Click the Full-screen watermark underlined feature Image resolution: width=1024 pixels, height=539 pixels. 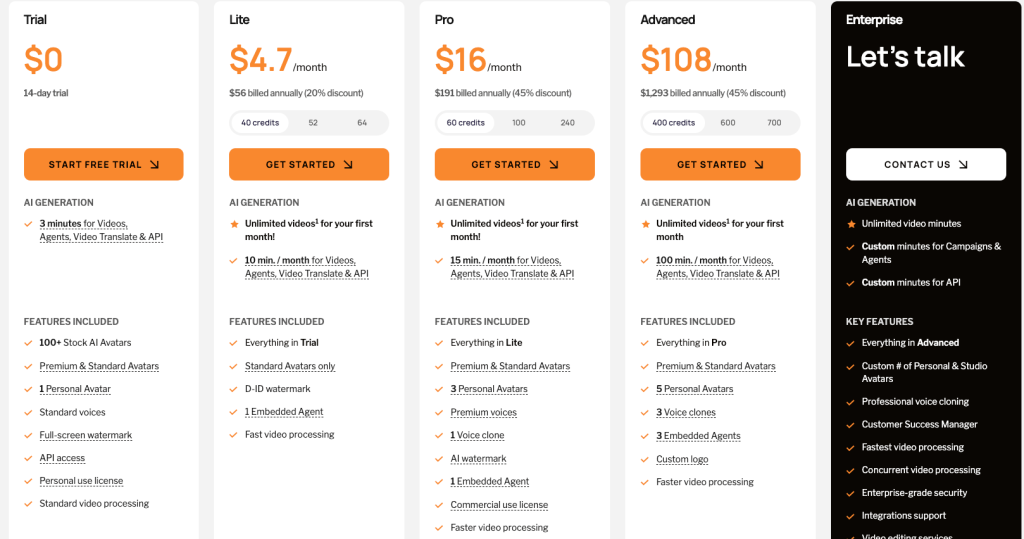[x=86, y=435]
